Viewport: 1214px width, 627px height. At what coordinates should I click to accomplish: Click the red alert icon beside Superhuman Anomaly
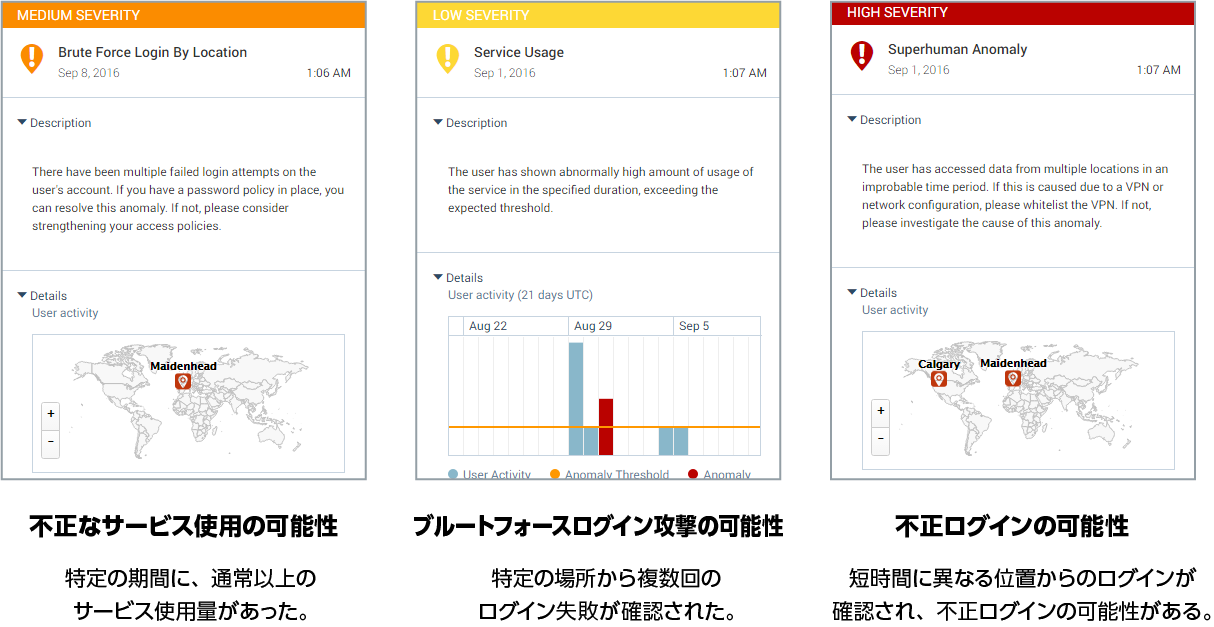tap(861, 54)
